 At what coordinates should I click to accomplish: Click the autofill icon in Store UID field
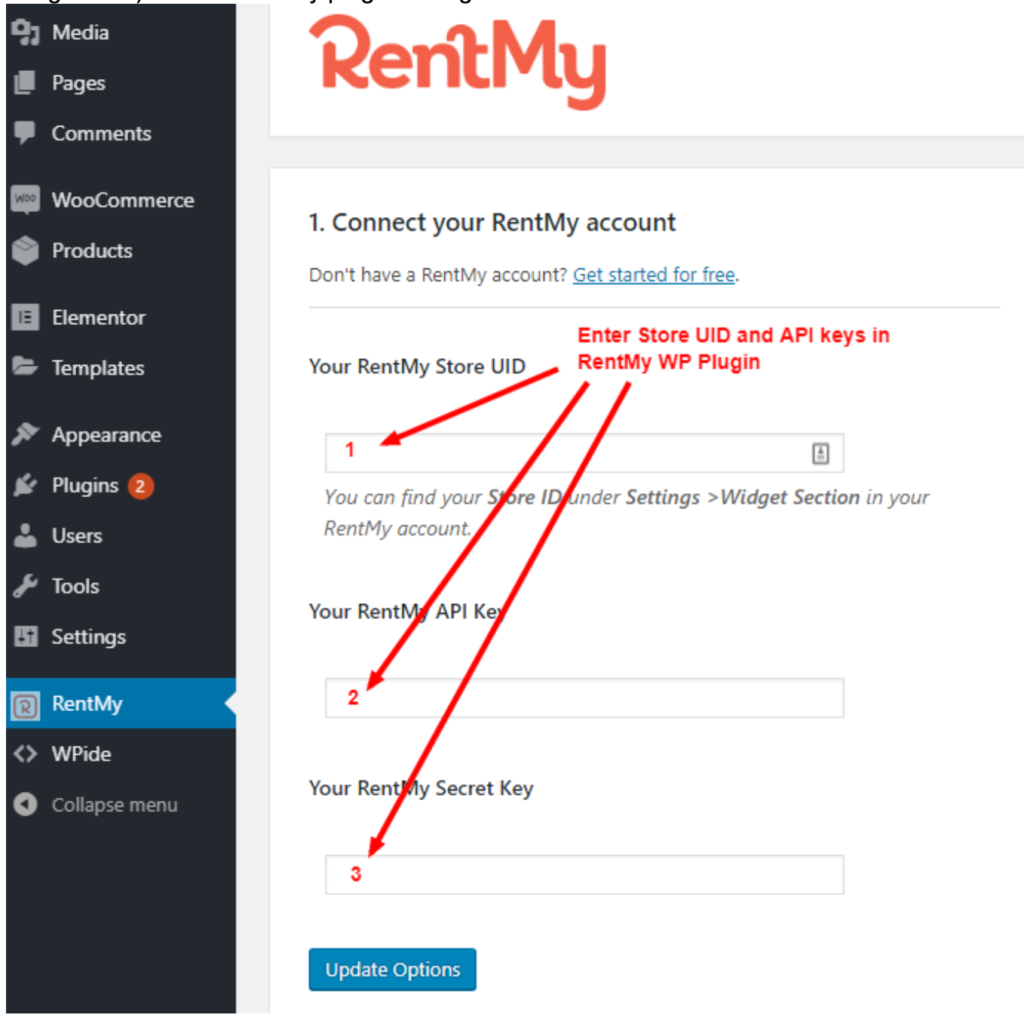point(820,453)
